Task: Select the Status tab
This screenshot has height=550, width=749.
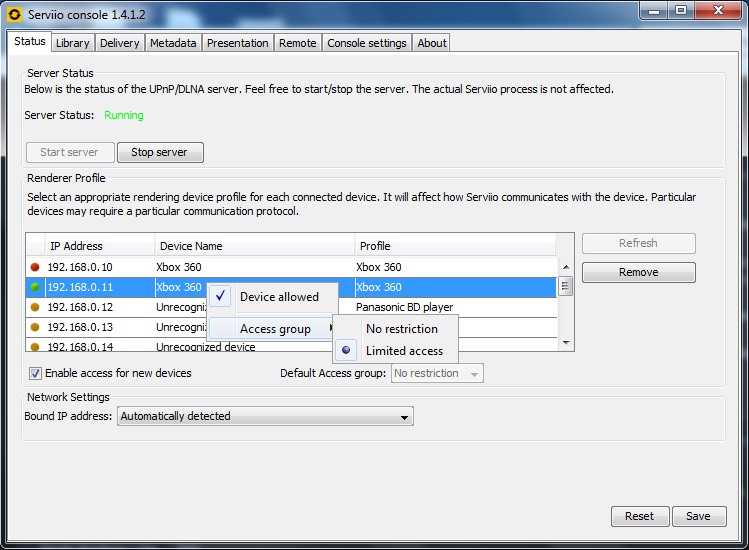Action: [x=30, y=41]
